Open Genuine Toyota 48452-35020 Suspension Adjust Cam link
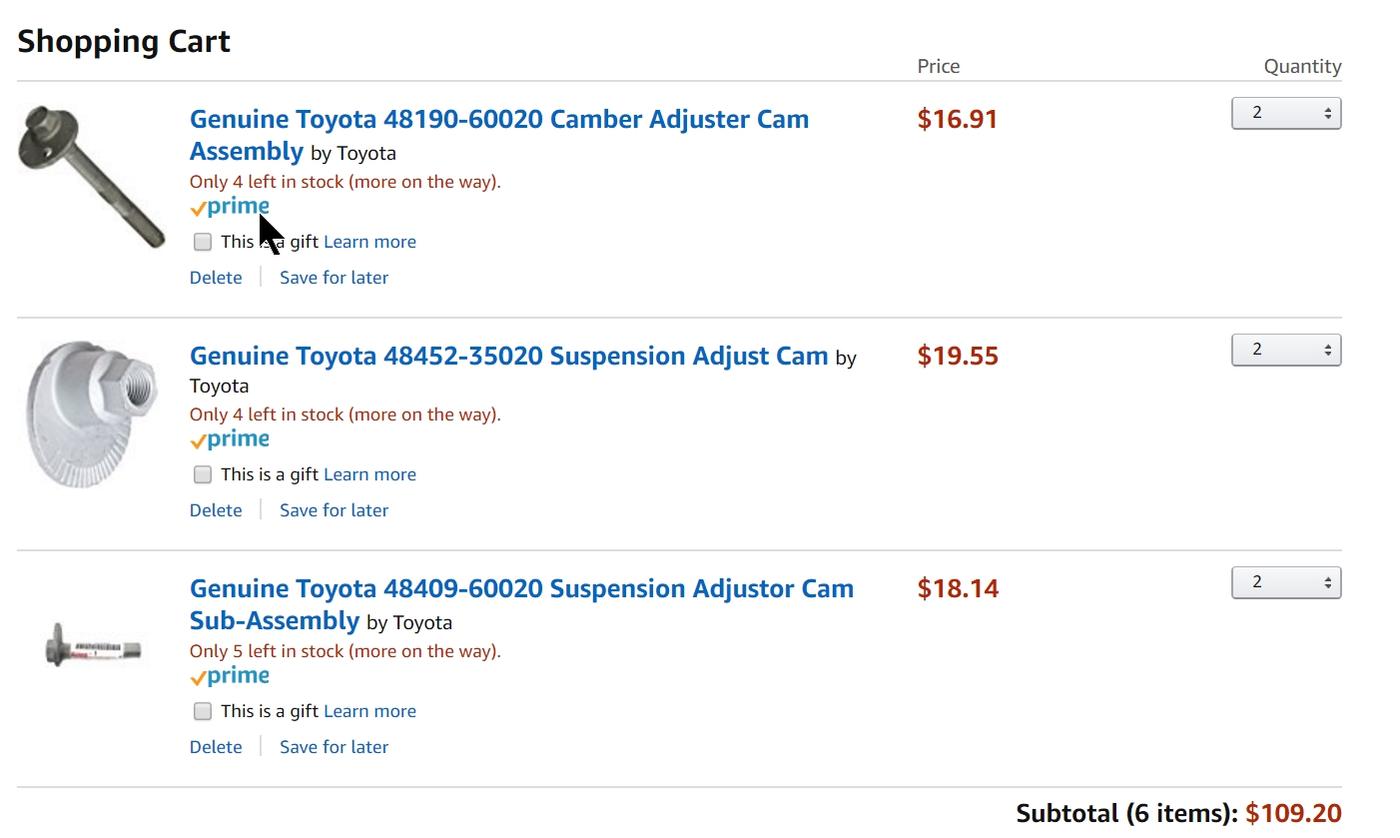The height and width of the screenshot is (838, 1400). click(x=509, y=356)
